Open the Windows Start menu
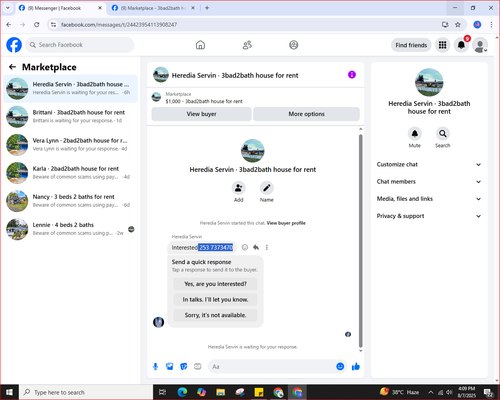500x400 pixels. [x=9, y=392]
